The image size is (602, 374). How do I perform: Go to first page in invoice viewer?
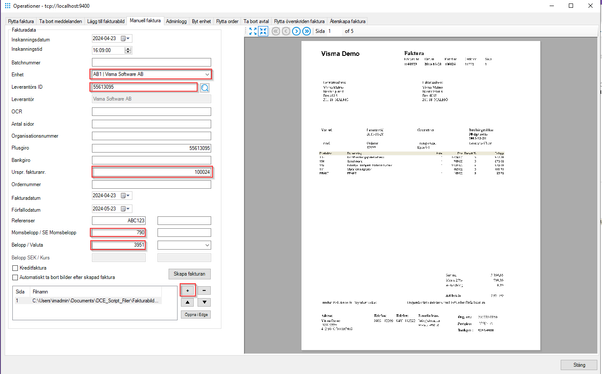[x=276, y=31]
